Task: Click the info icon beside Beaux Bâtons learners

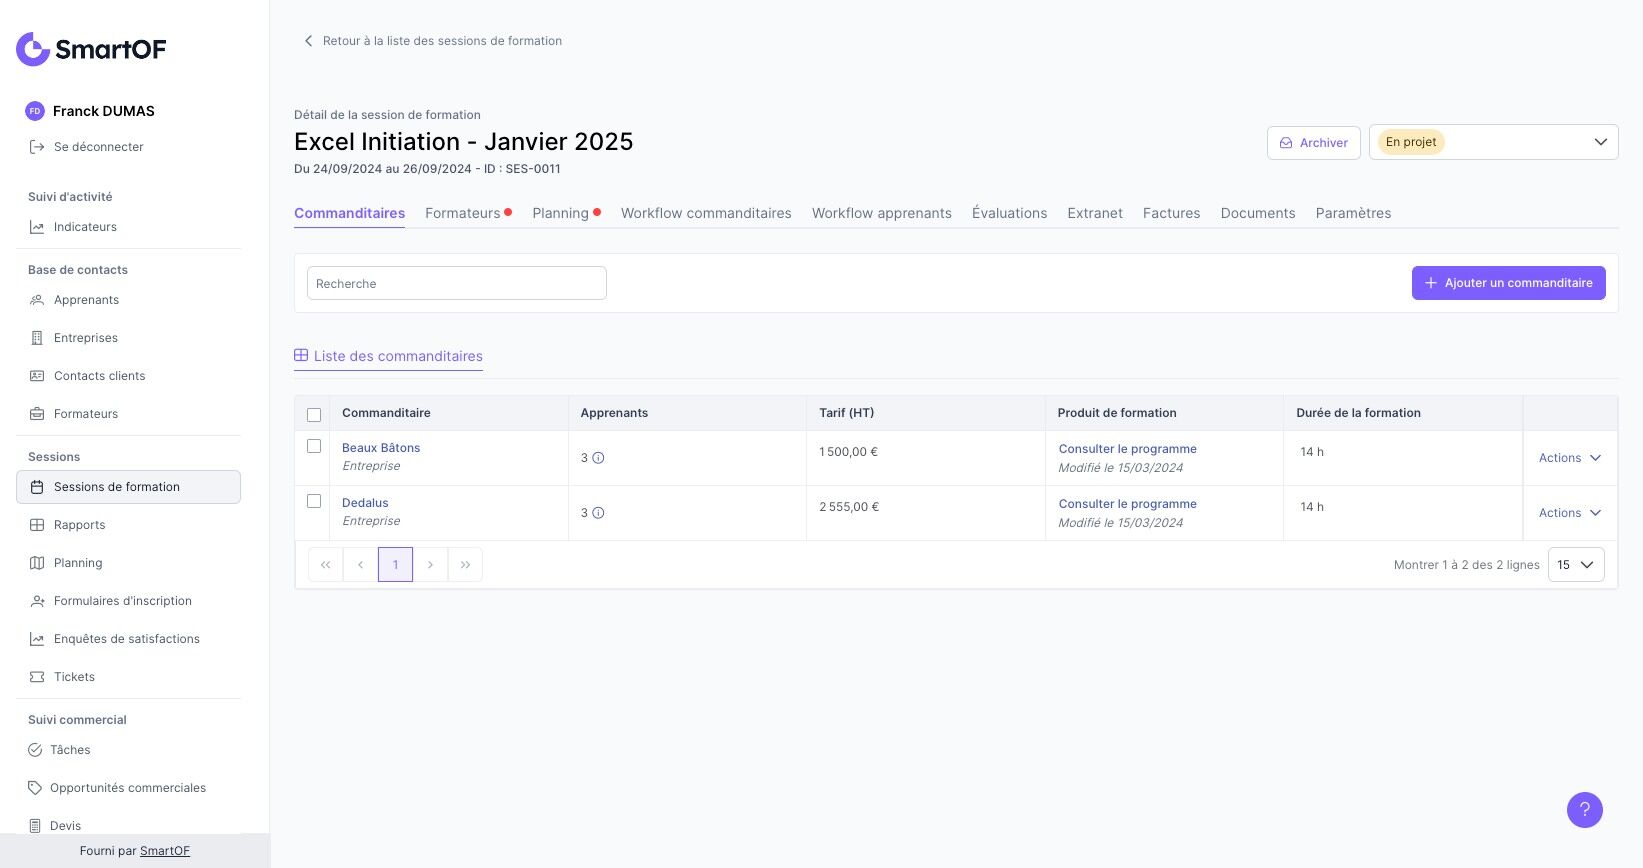Action: click(598, 458)
